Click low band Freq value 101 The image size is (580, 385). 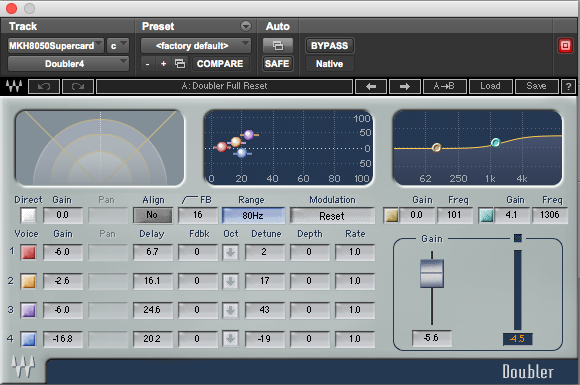click(455, 215)
